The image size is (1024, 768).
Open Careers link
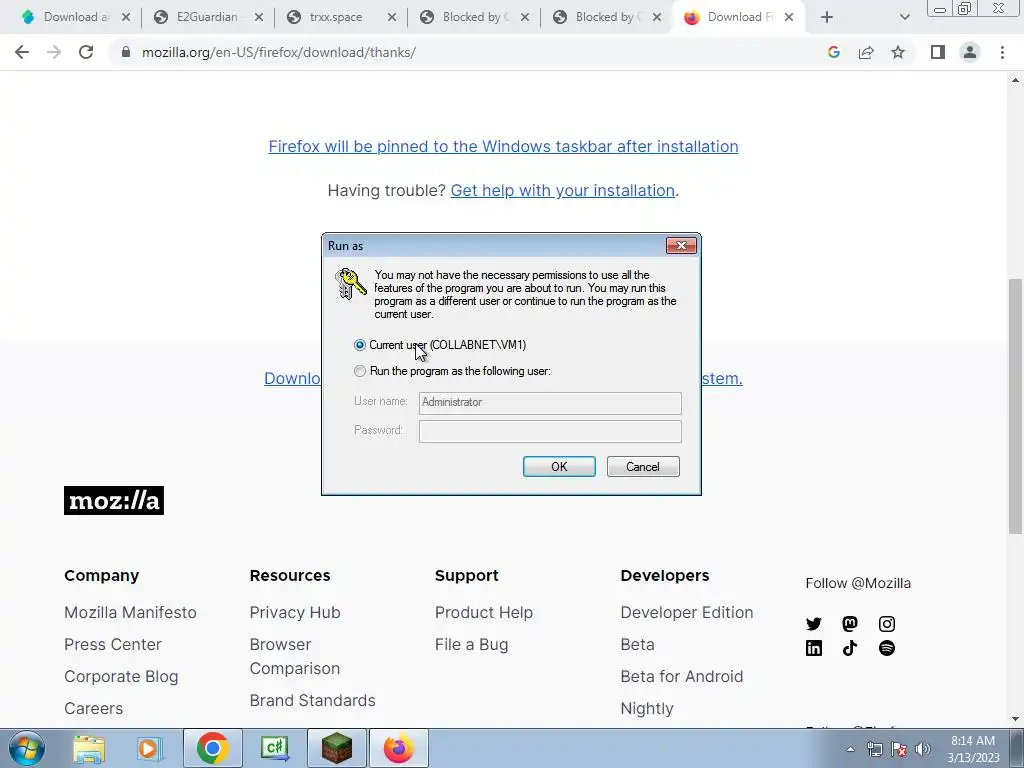pyautogui.click(x=93, y=709)
